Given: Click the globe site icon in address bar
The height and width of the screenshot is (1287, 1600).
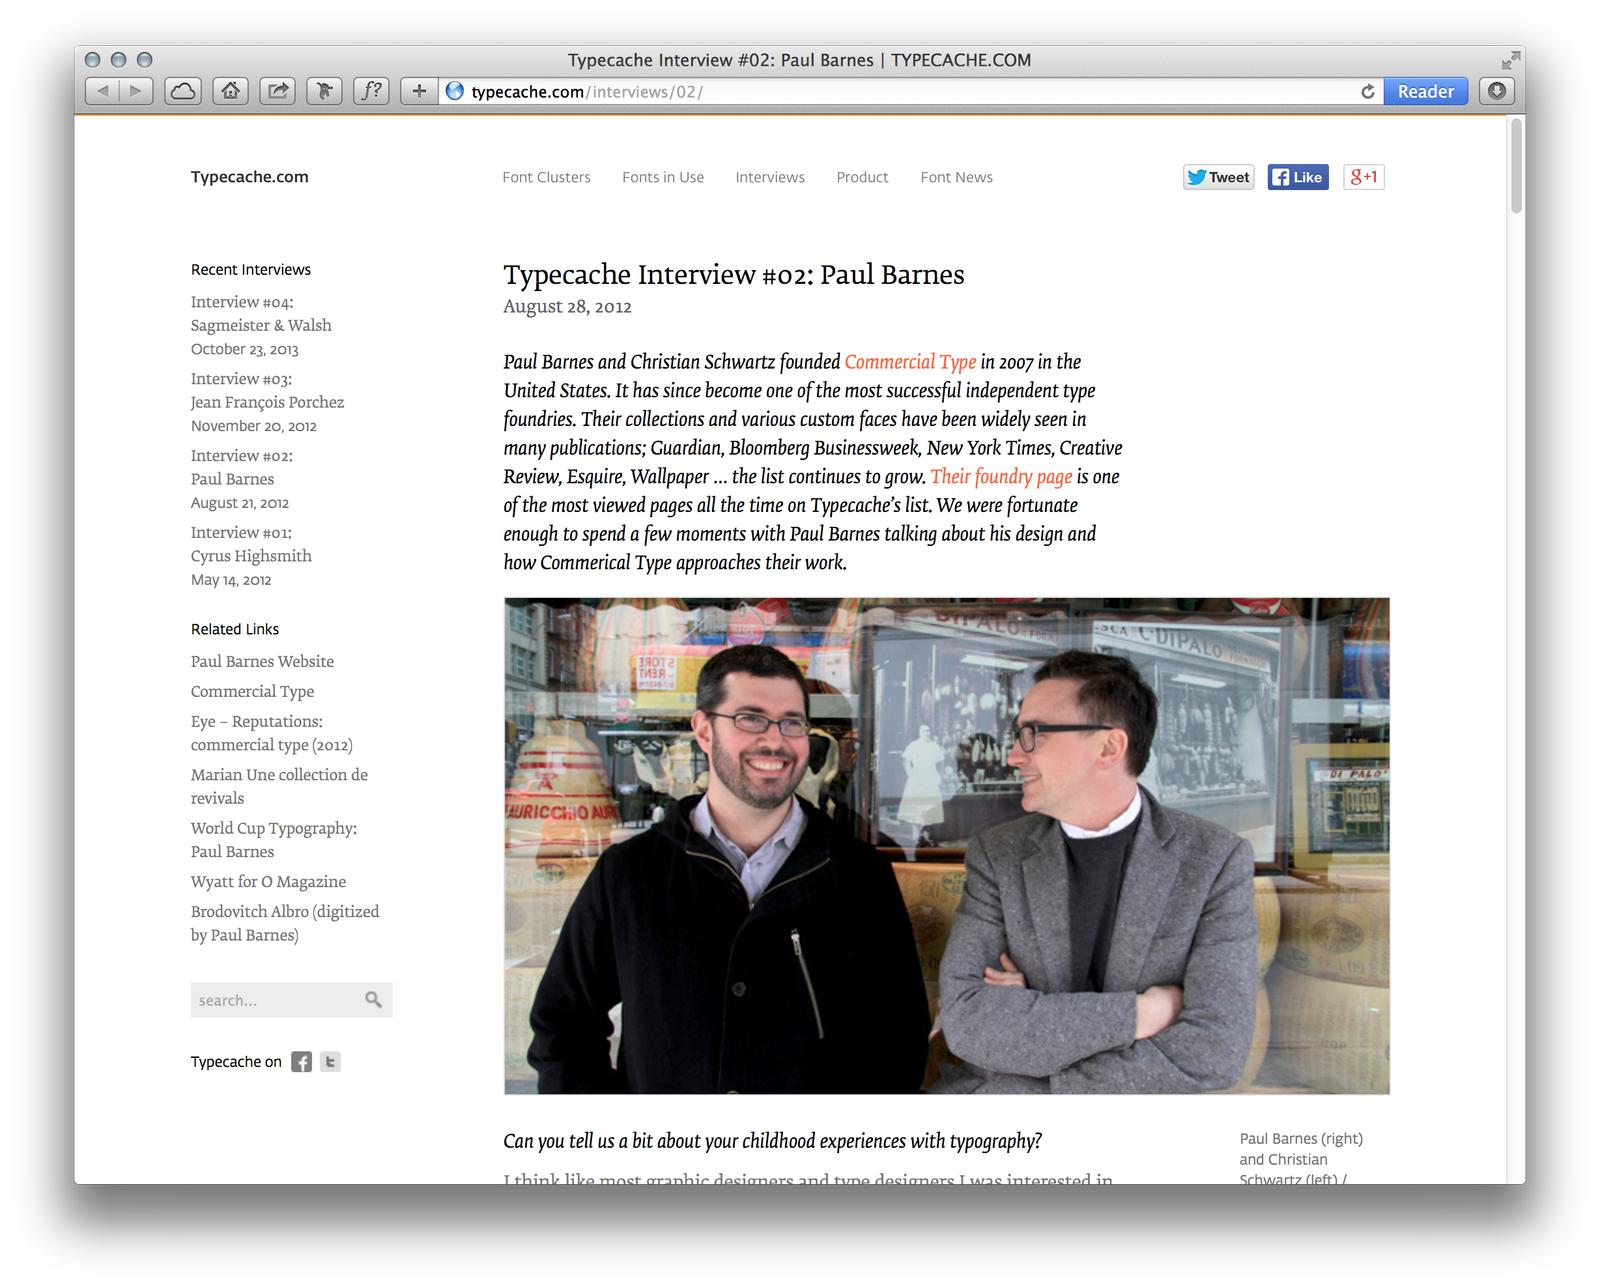Looking at the screenshot, I should (455, 91).
